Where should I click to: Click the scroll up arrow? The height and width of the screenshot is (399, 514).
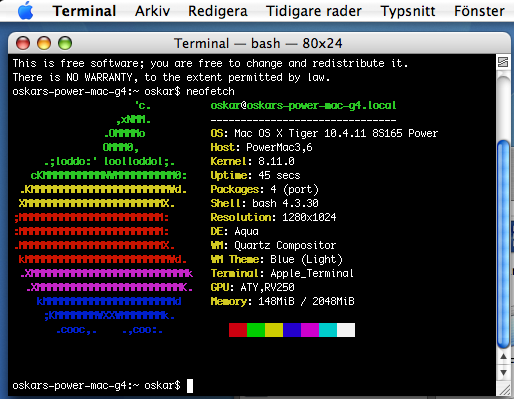tap(504, 357)
